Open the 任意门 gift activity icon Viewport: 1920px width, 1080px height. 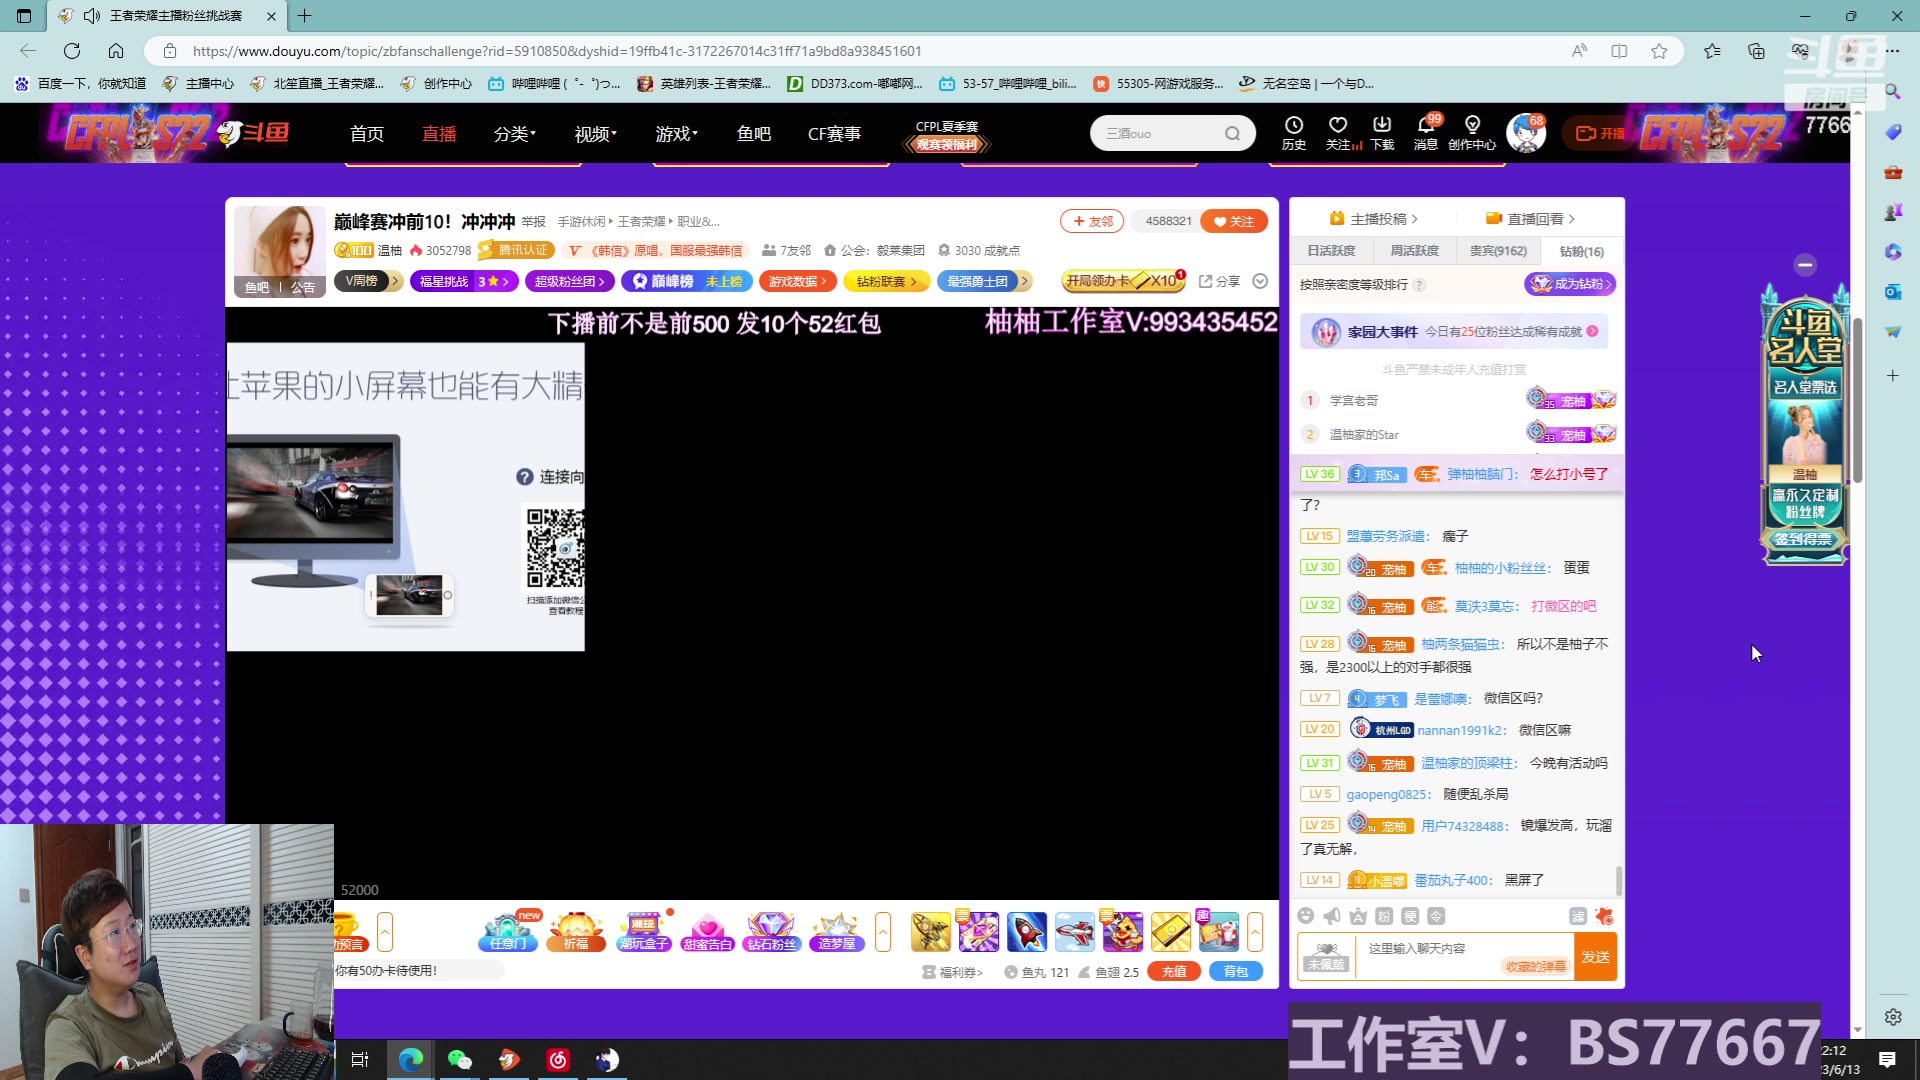pos(508,932)
